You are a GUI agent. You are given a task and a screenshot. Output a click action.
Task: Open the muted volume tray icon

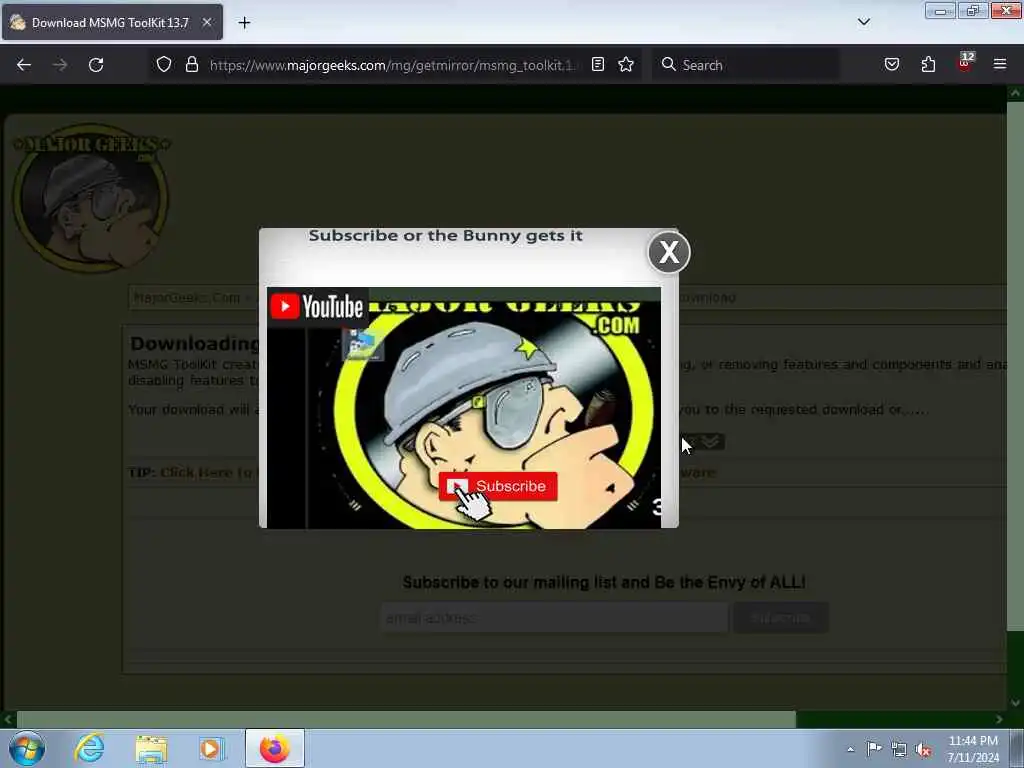pos(923,750)
